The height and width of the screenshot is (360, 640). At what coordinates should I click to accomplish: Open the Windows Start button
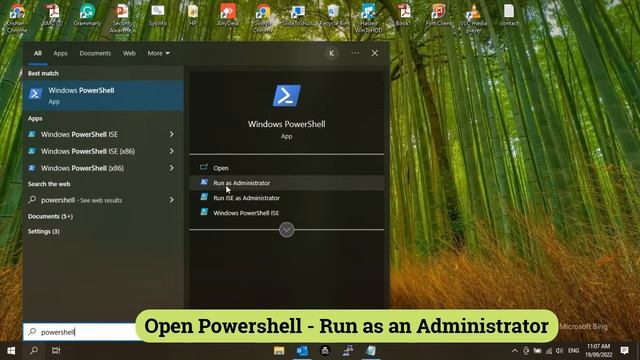11,351
